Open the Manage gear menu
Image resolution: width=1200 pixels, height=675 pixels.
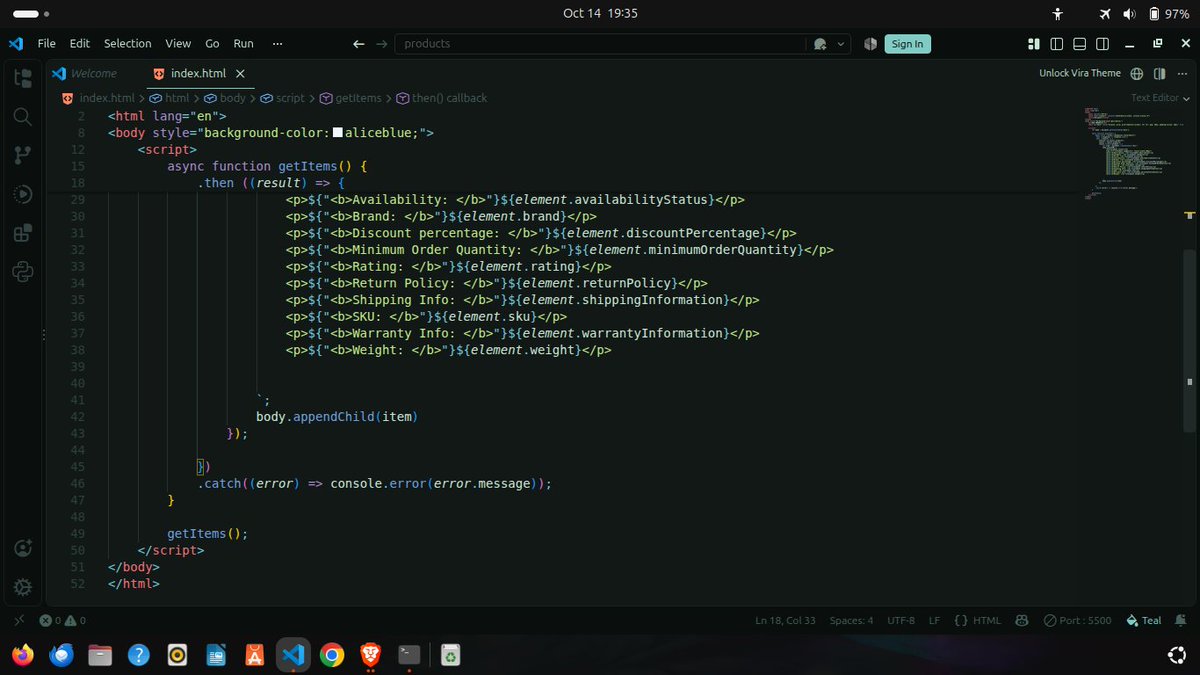(x=22, y=587)
